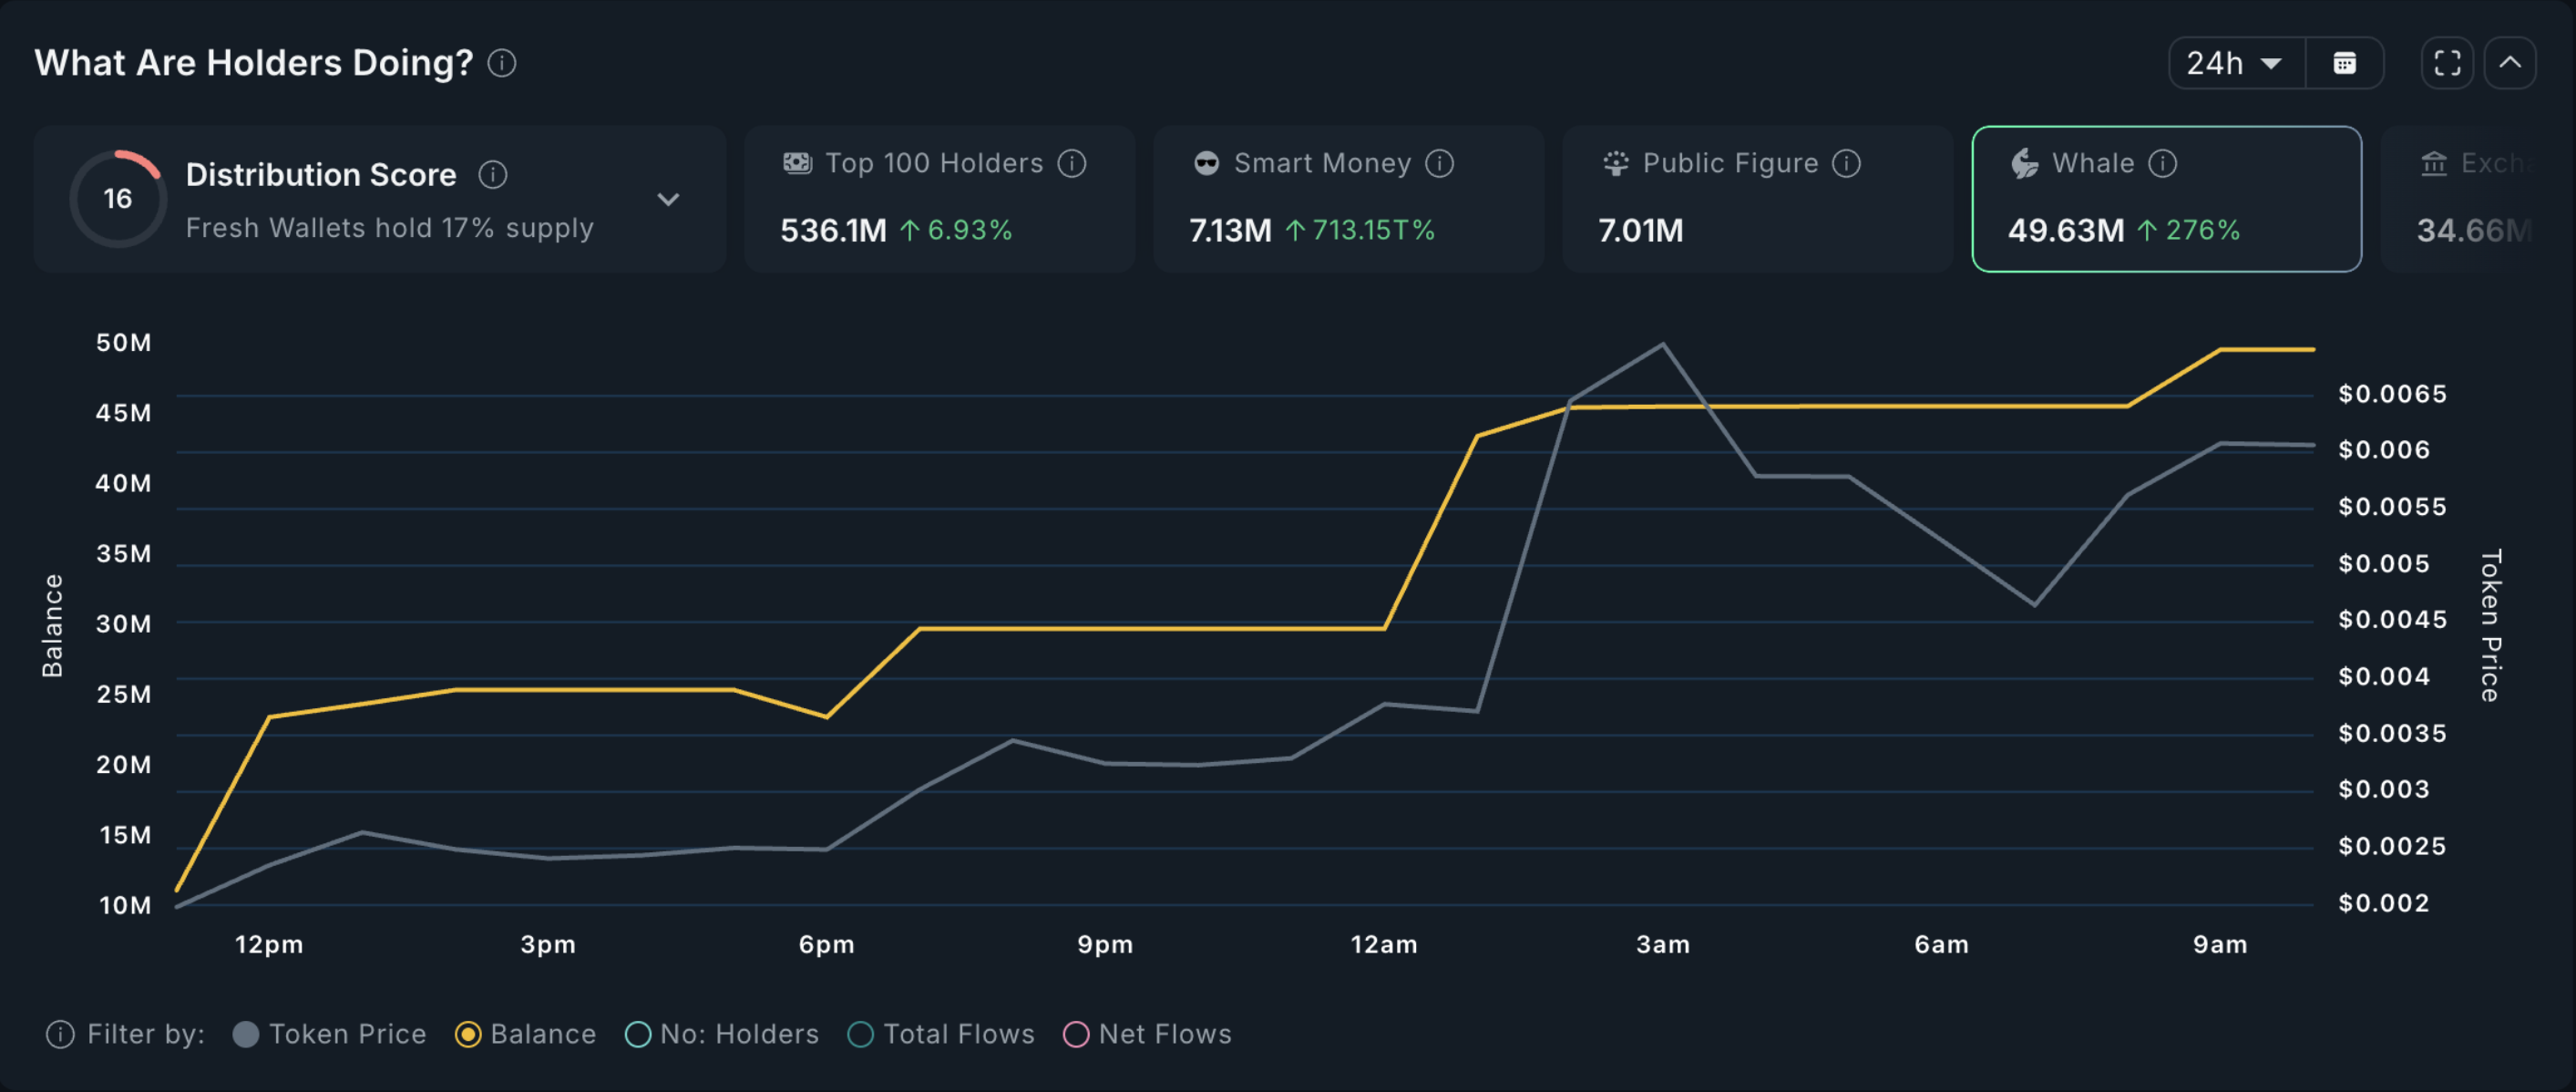Toggle Token Price filter

tap(330, 1034)
